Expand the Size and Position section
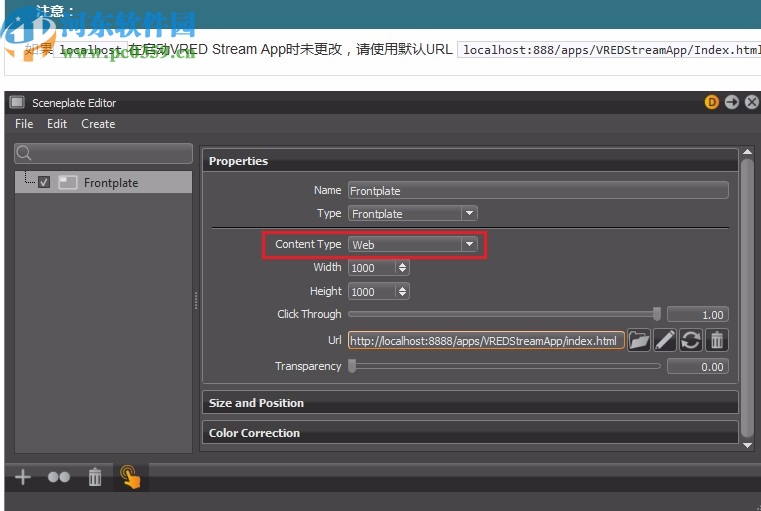The width and height of the screenshot is (761, 511). coord(470,403)
